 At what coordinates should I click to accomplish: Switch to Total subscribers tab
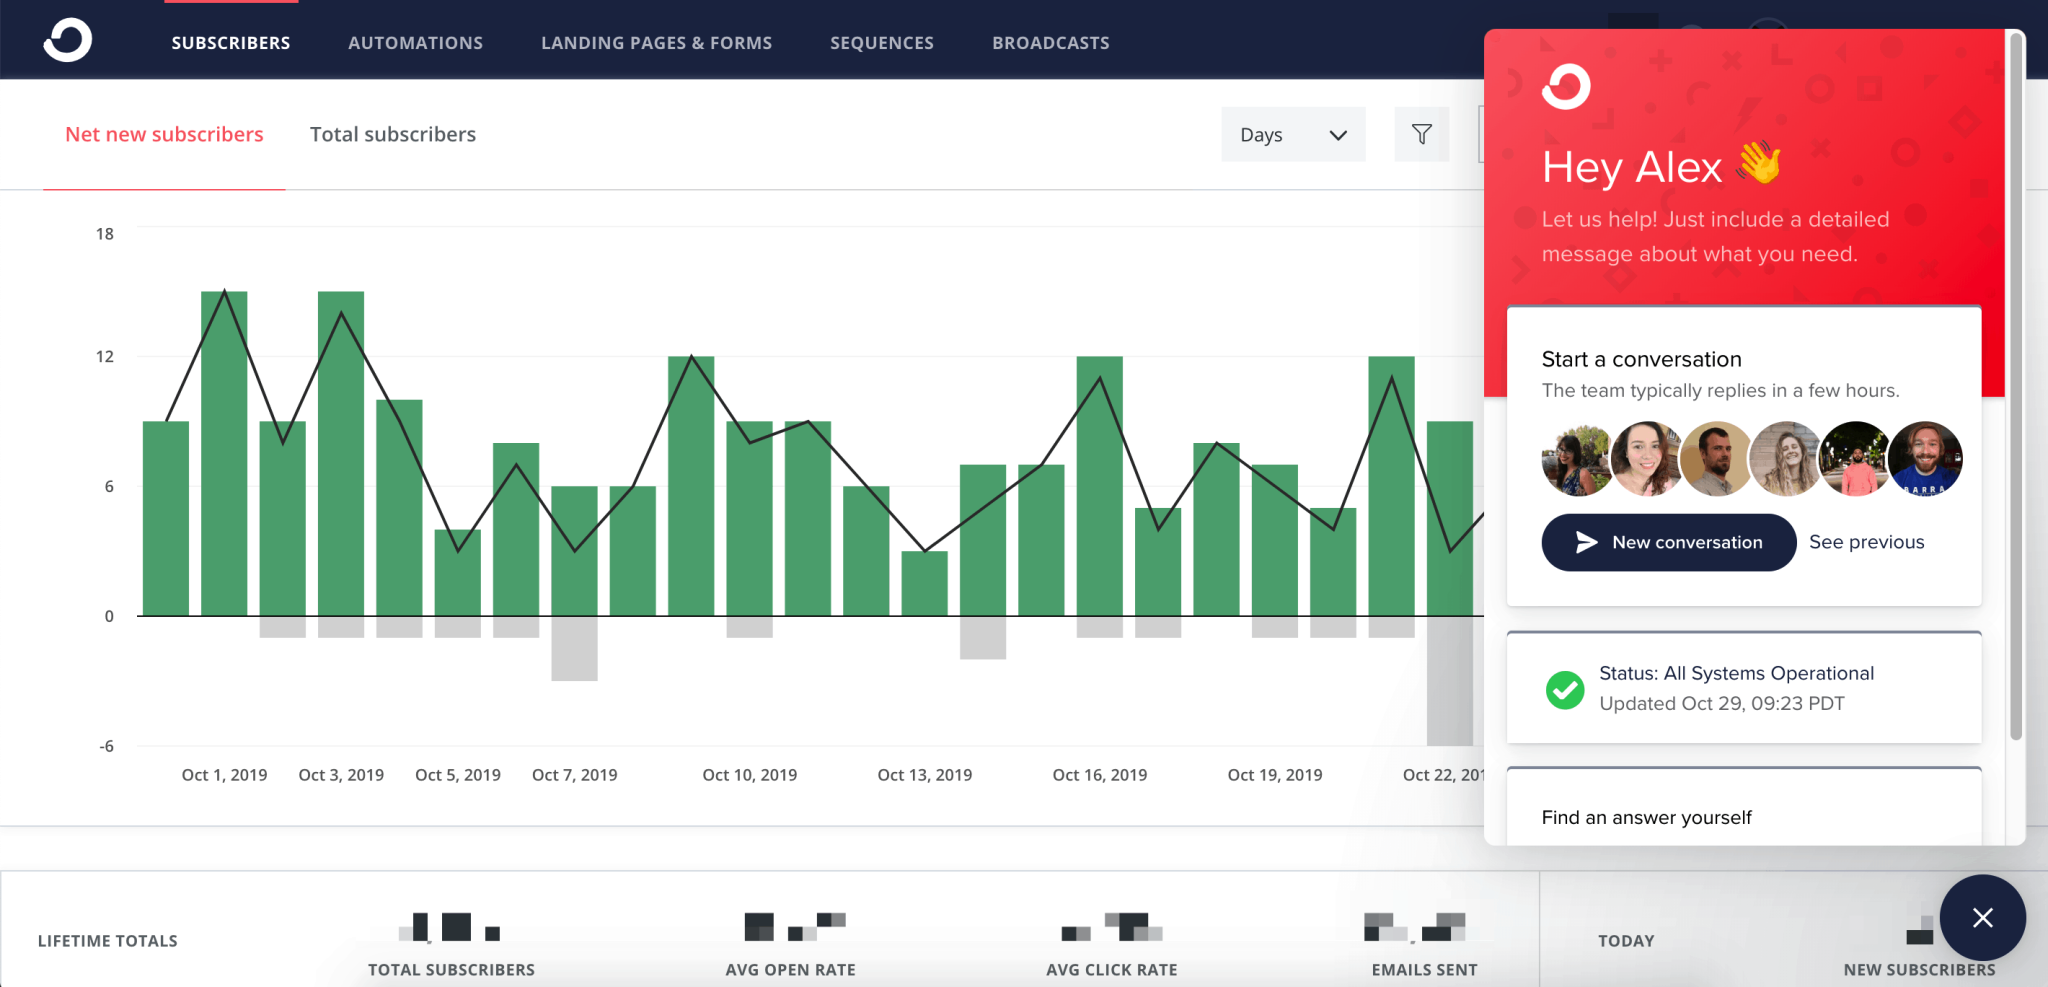(393, 134)
